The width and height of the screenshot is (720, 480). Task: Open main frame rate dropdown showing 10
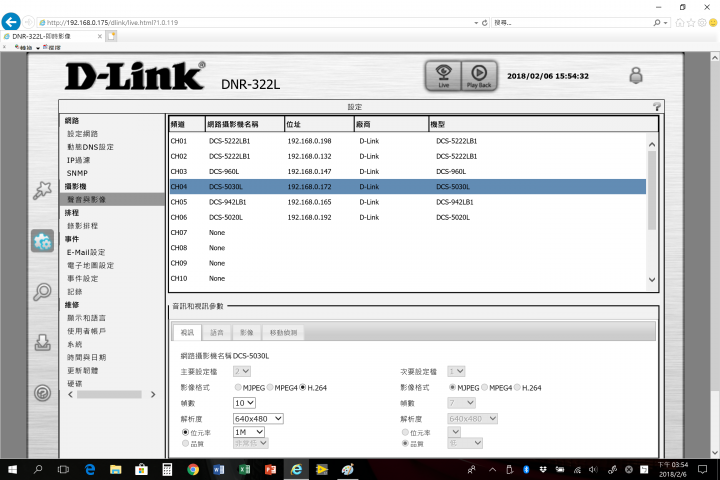point(244,403)
